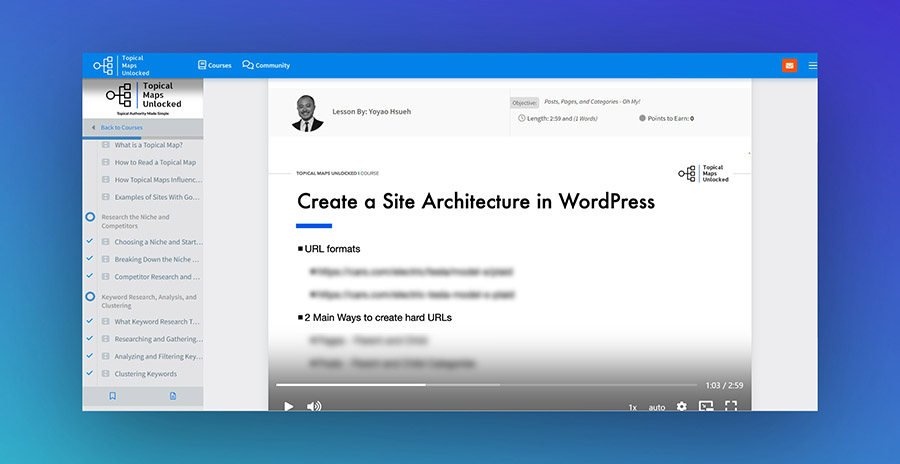Click the Points to Earn indicator dot

tap(642, 118)
